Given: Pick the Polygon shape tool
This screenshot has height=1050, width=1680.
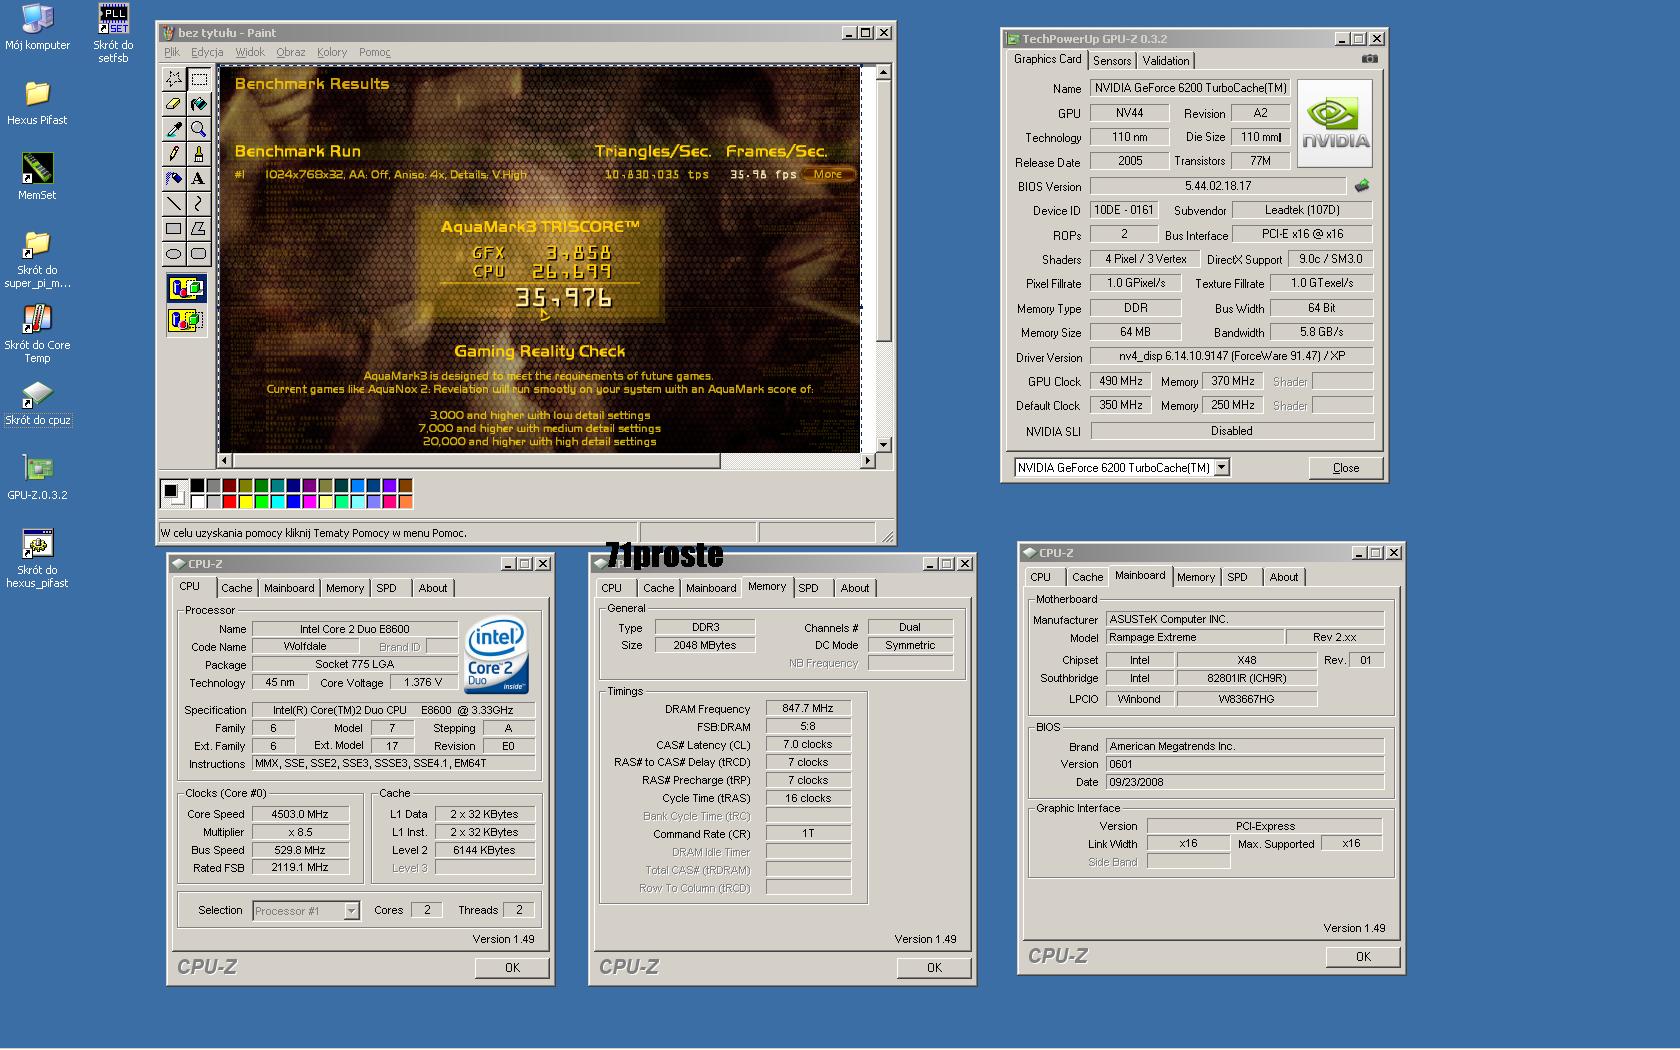Looking at the screenshot, I should [199, 228].
